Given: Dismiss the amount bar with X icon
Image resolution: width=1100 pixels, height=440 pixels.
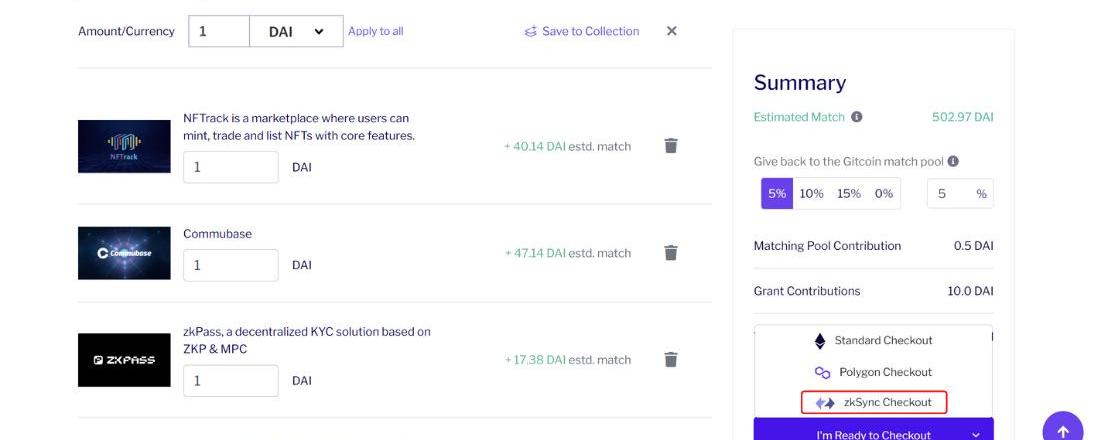Looking at the screenshot, I should tap(672, 31).
